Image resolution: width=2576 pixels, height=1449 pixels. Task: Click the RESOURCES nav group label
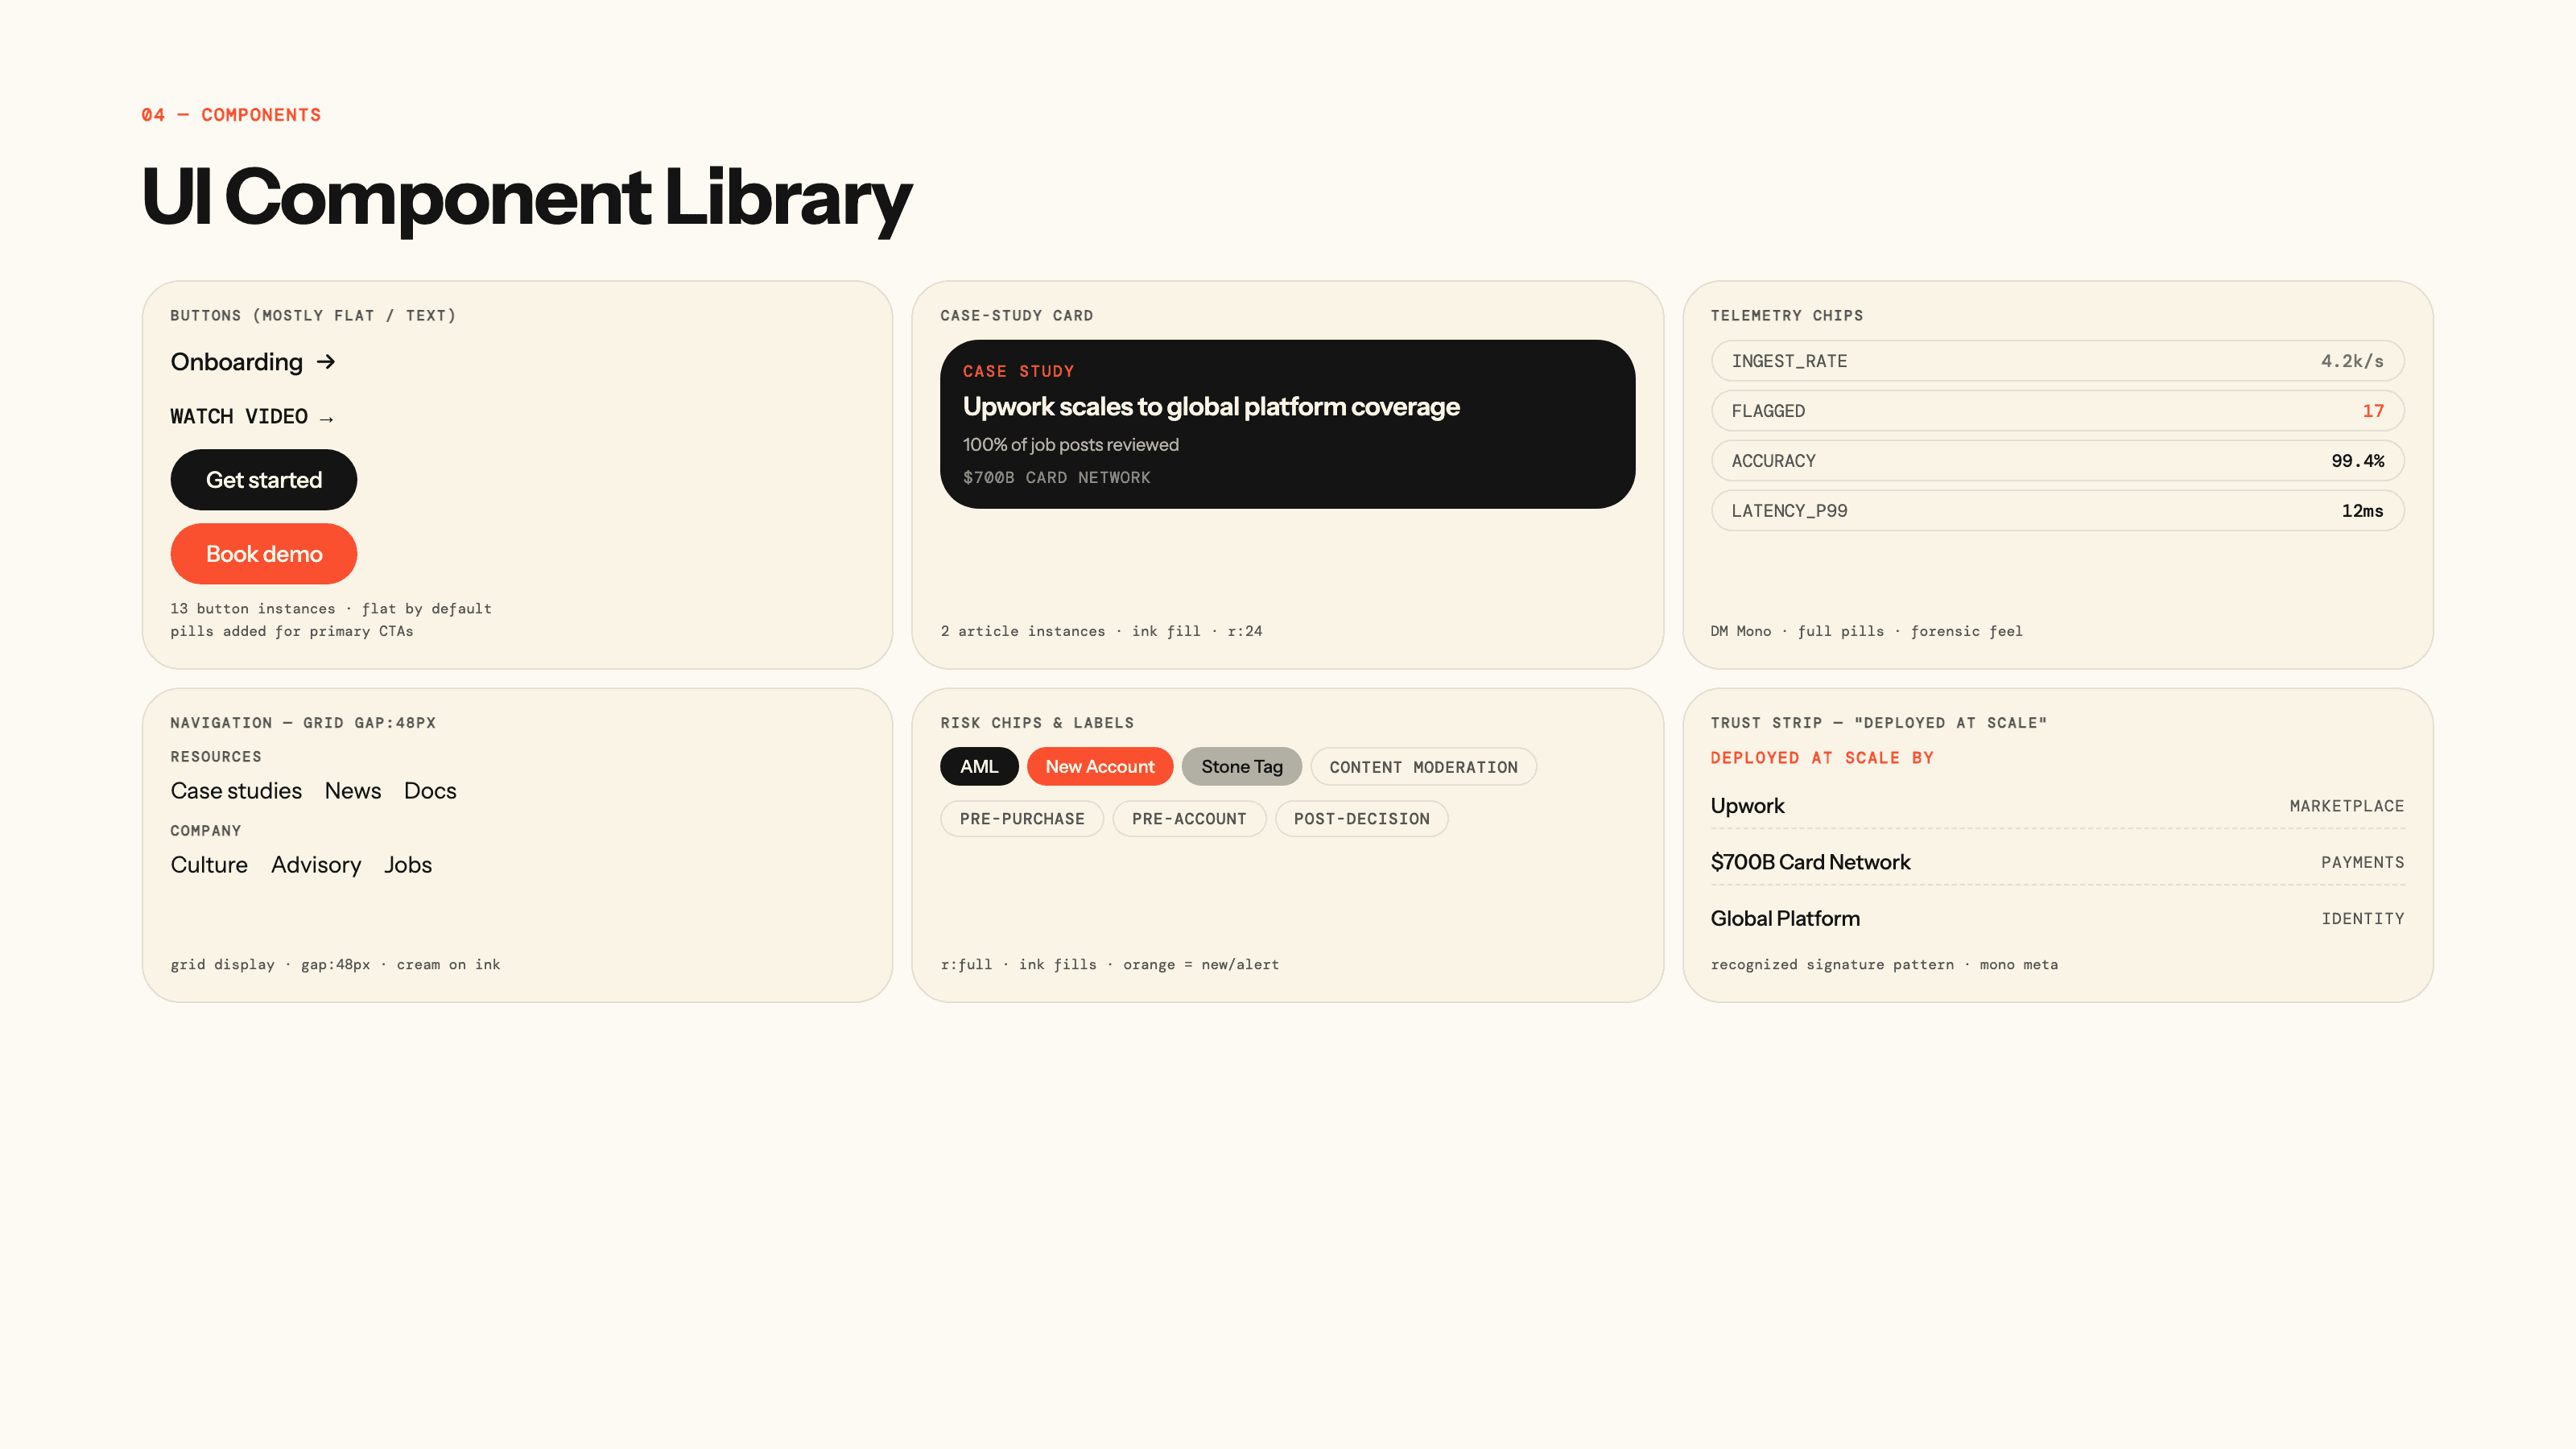click(x=216, y=757)
